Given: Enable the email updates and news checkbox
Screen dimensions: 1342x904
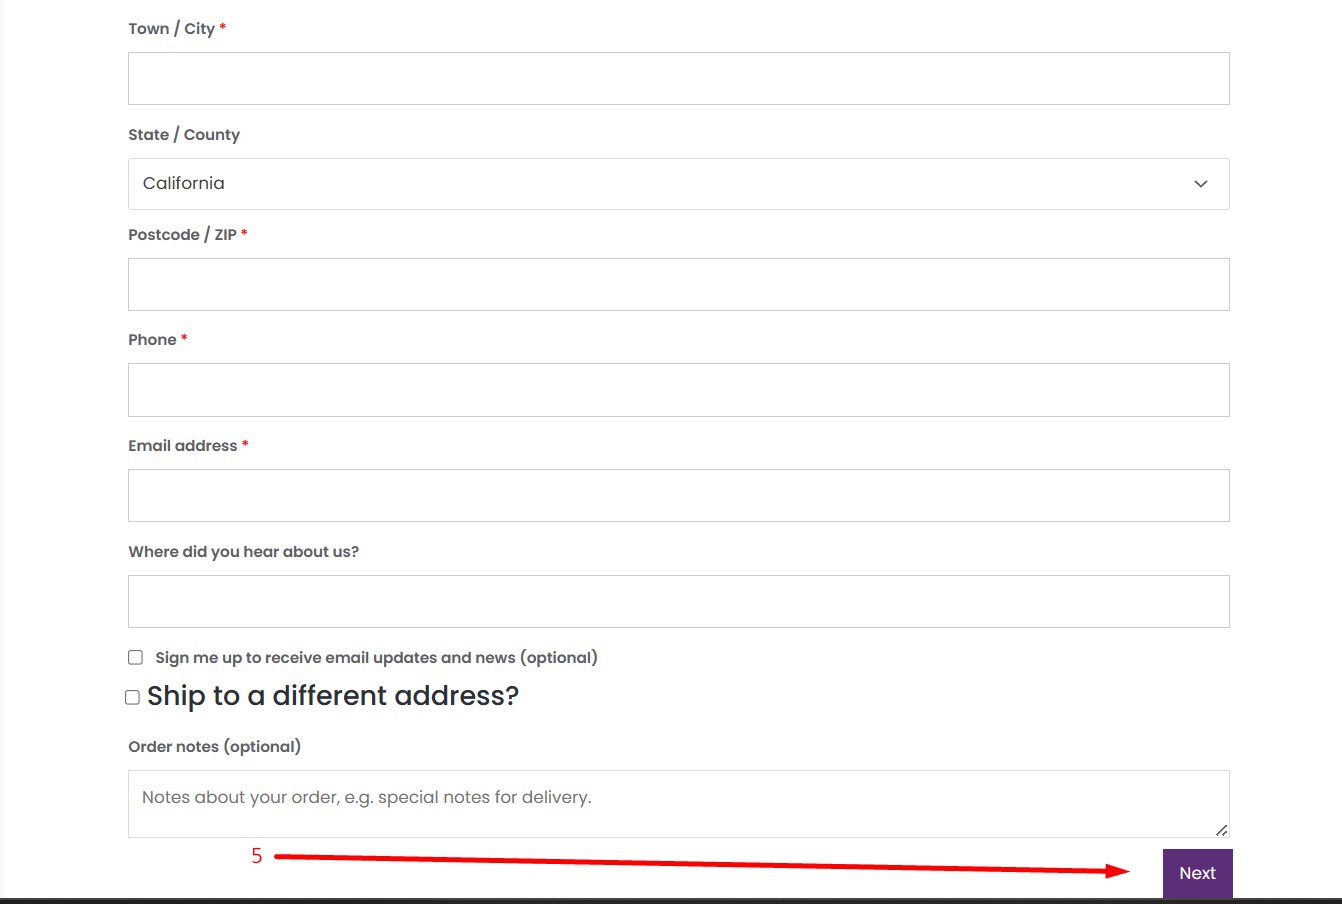Looking at the screenshot, I should (x=135, y=657).
